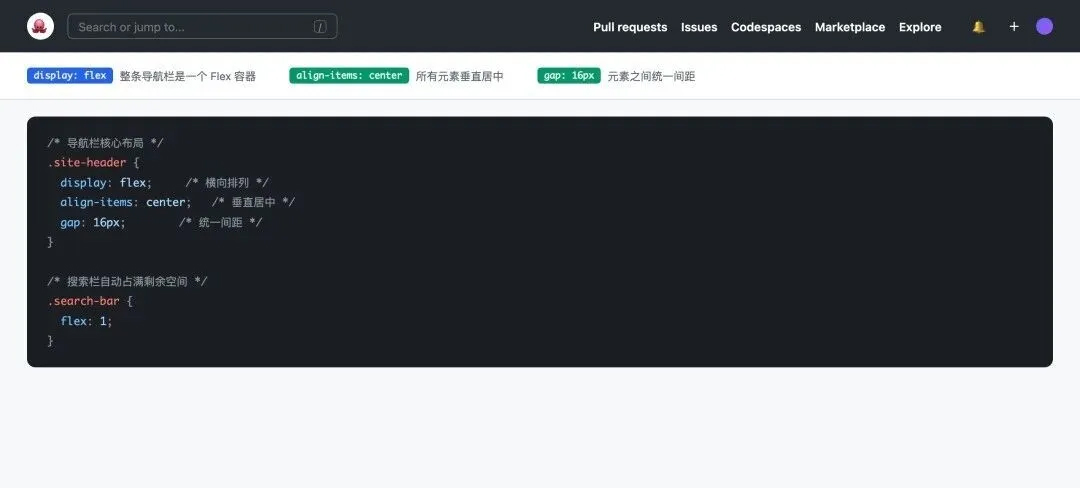Open the notifications bell
Viewport: 1080px width, 488px height.
[x=978, y=27]
